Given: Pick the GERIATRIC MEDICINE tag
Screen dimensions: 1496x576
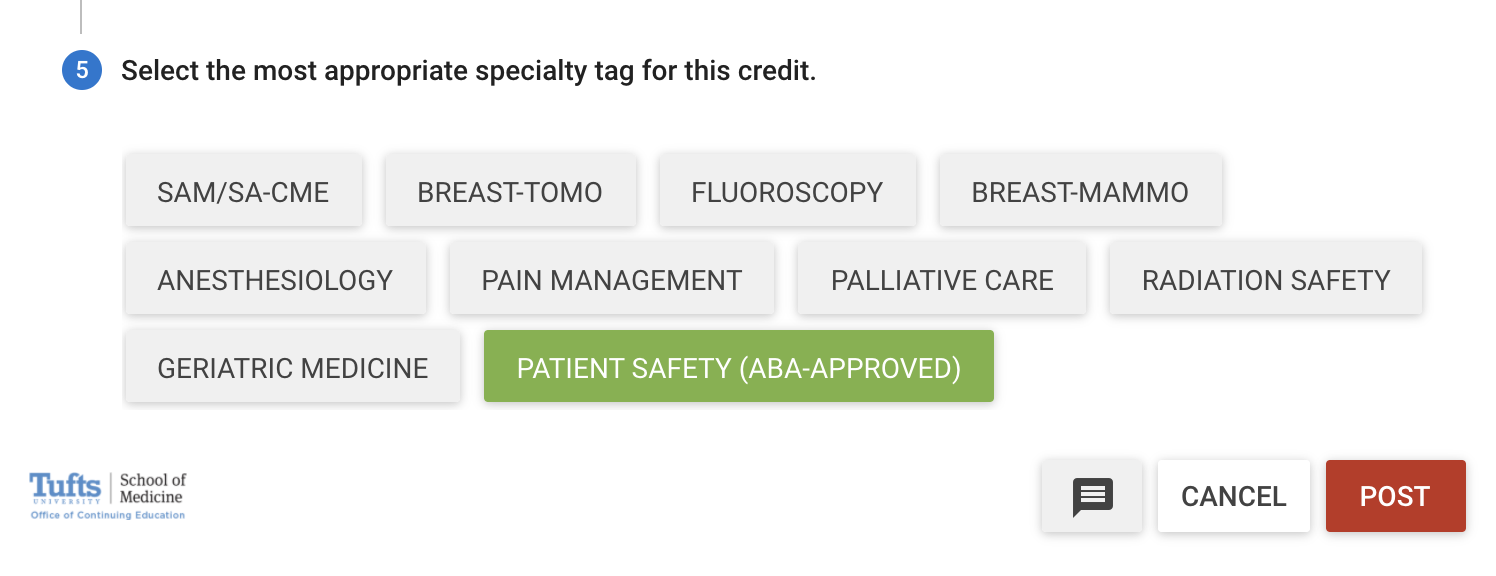Looking at the screenshot, I should tap(292, 367).
